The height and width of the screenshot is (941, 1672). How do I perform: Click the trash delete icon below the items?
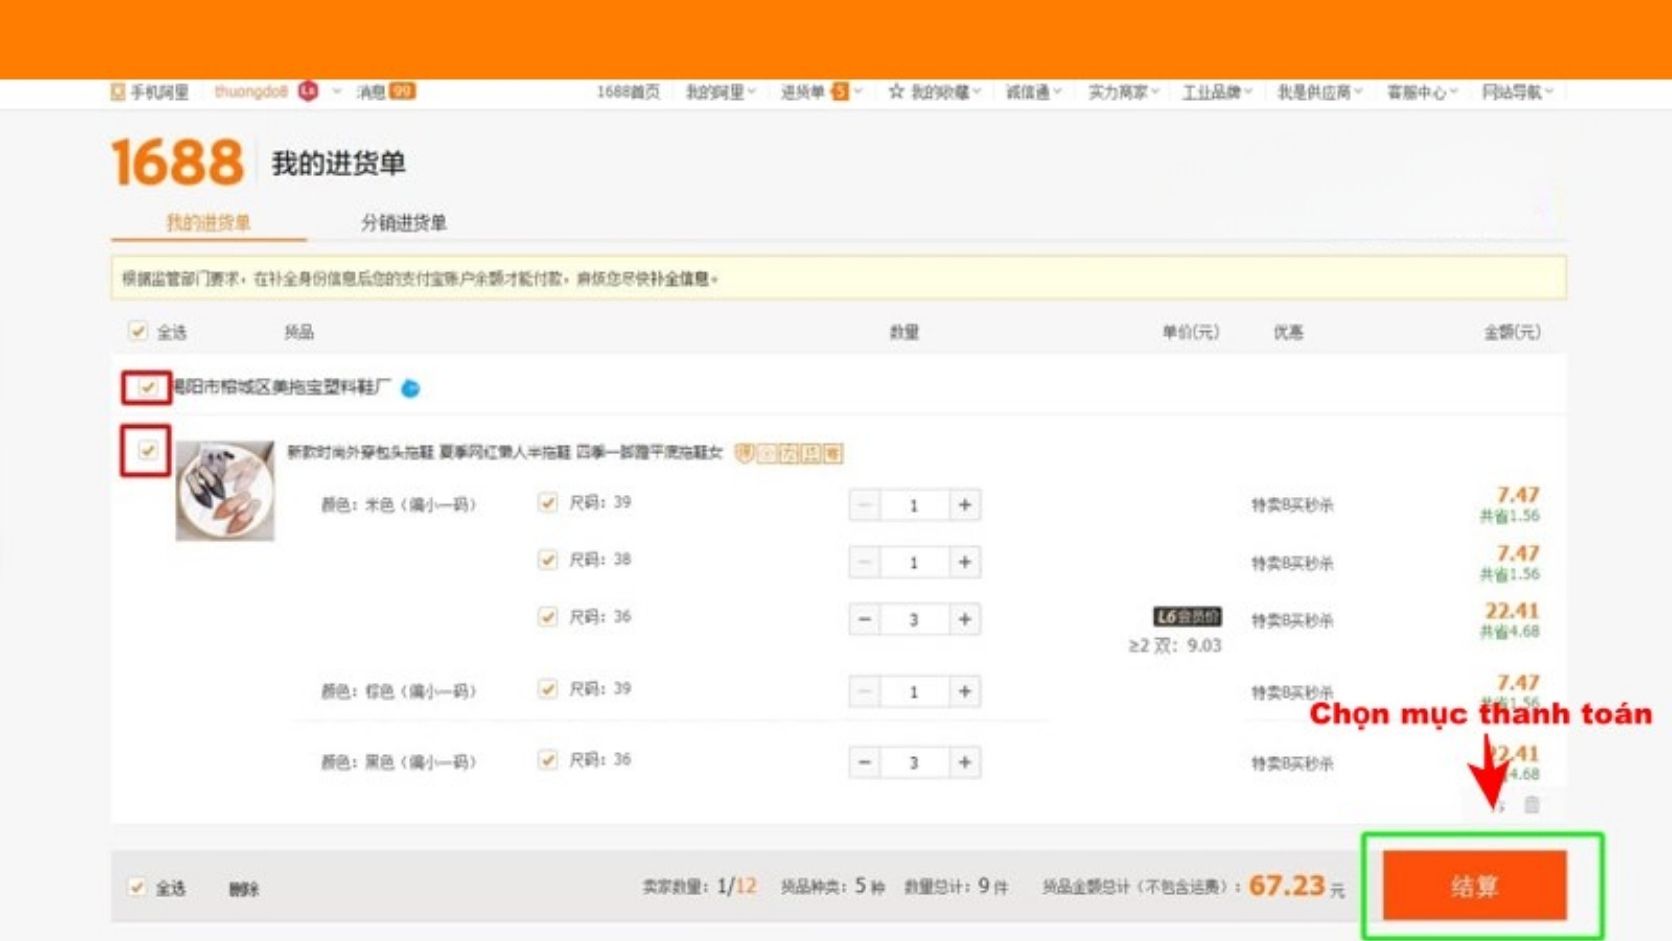click(1531, 804)
